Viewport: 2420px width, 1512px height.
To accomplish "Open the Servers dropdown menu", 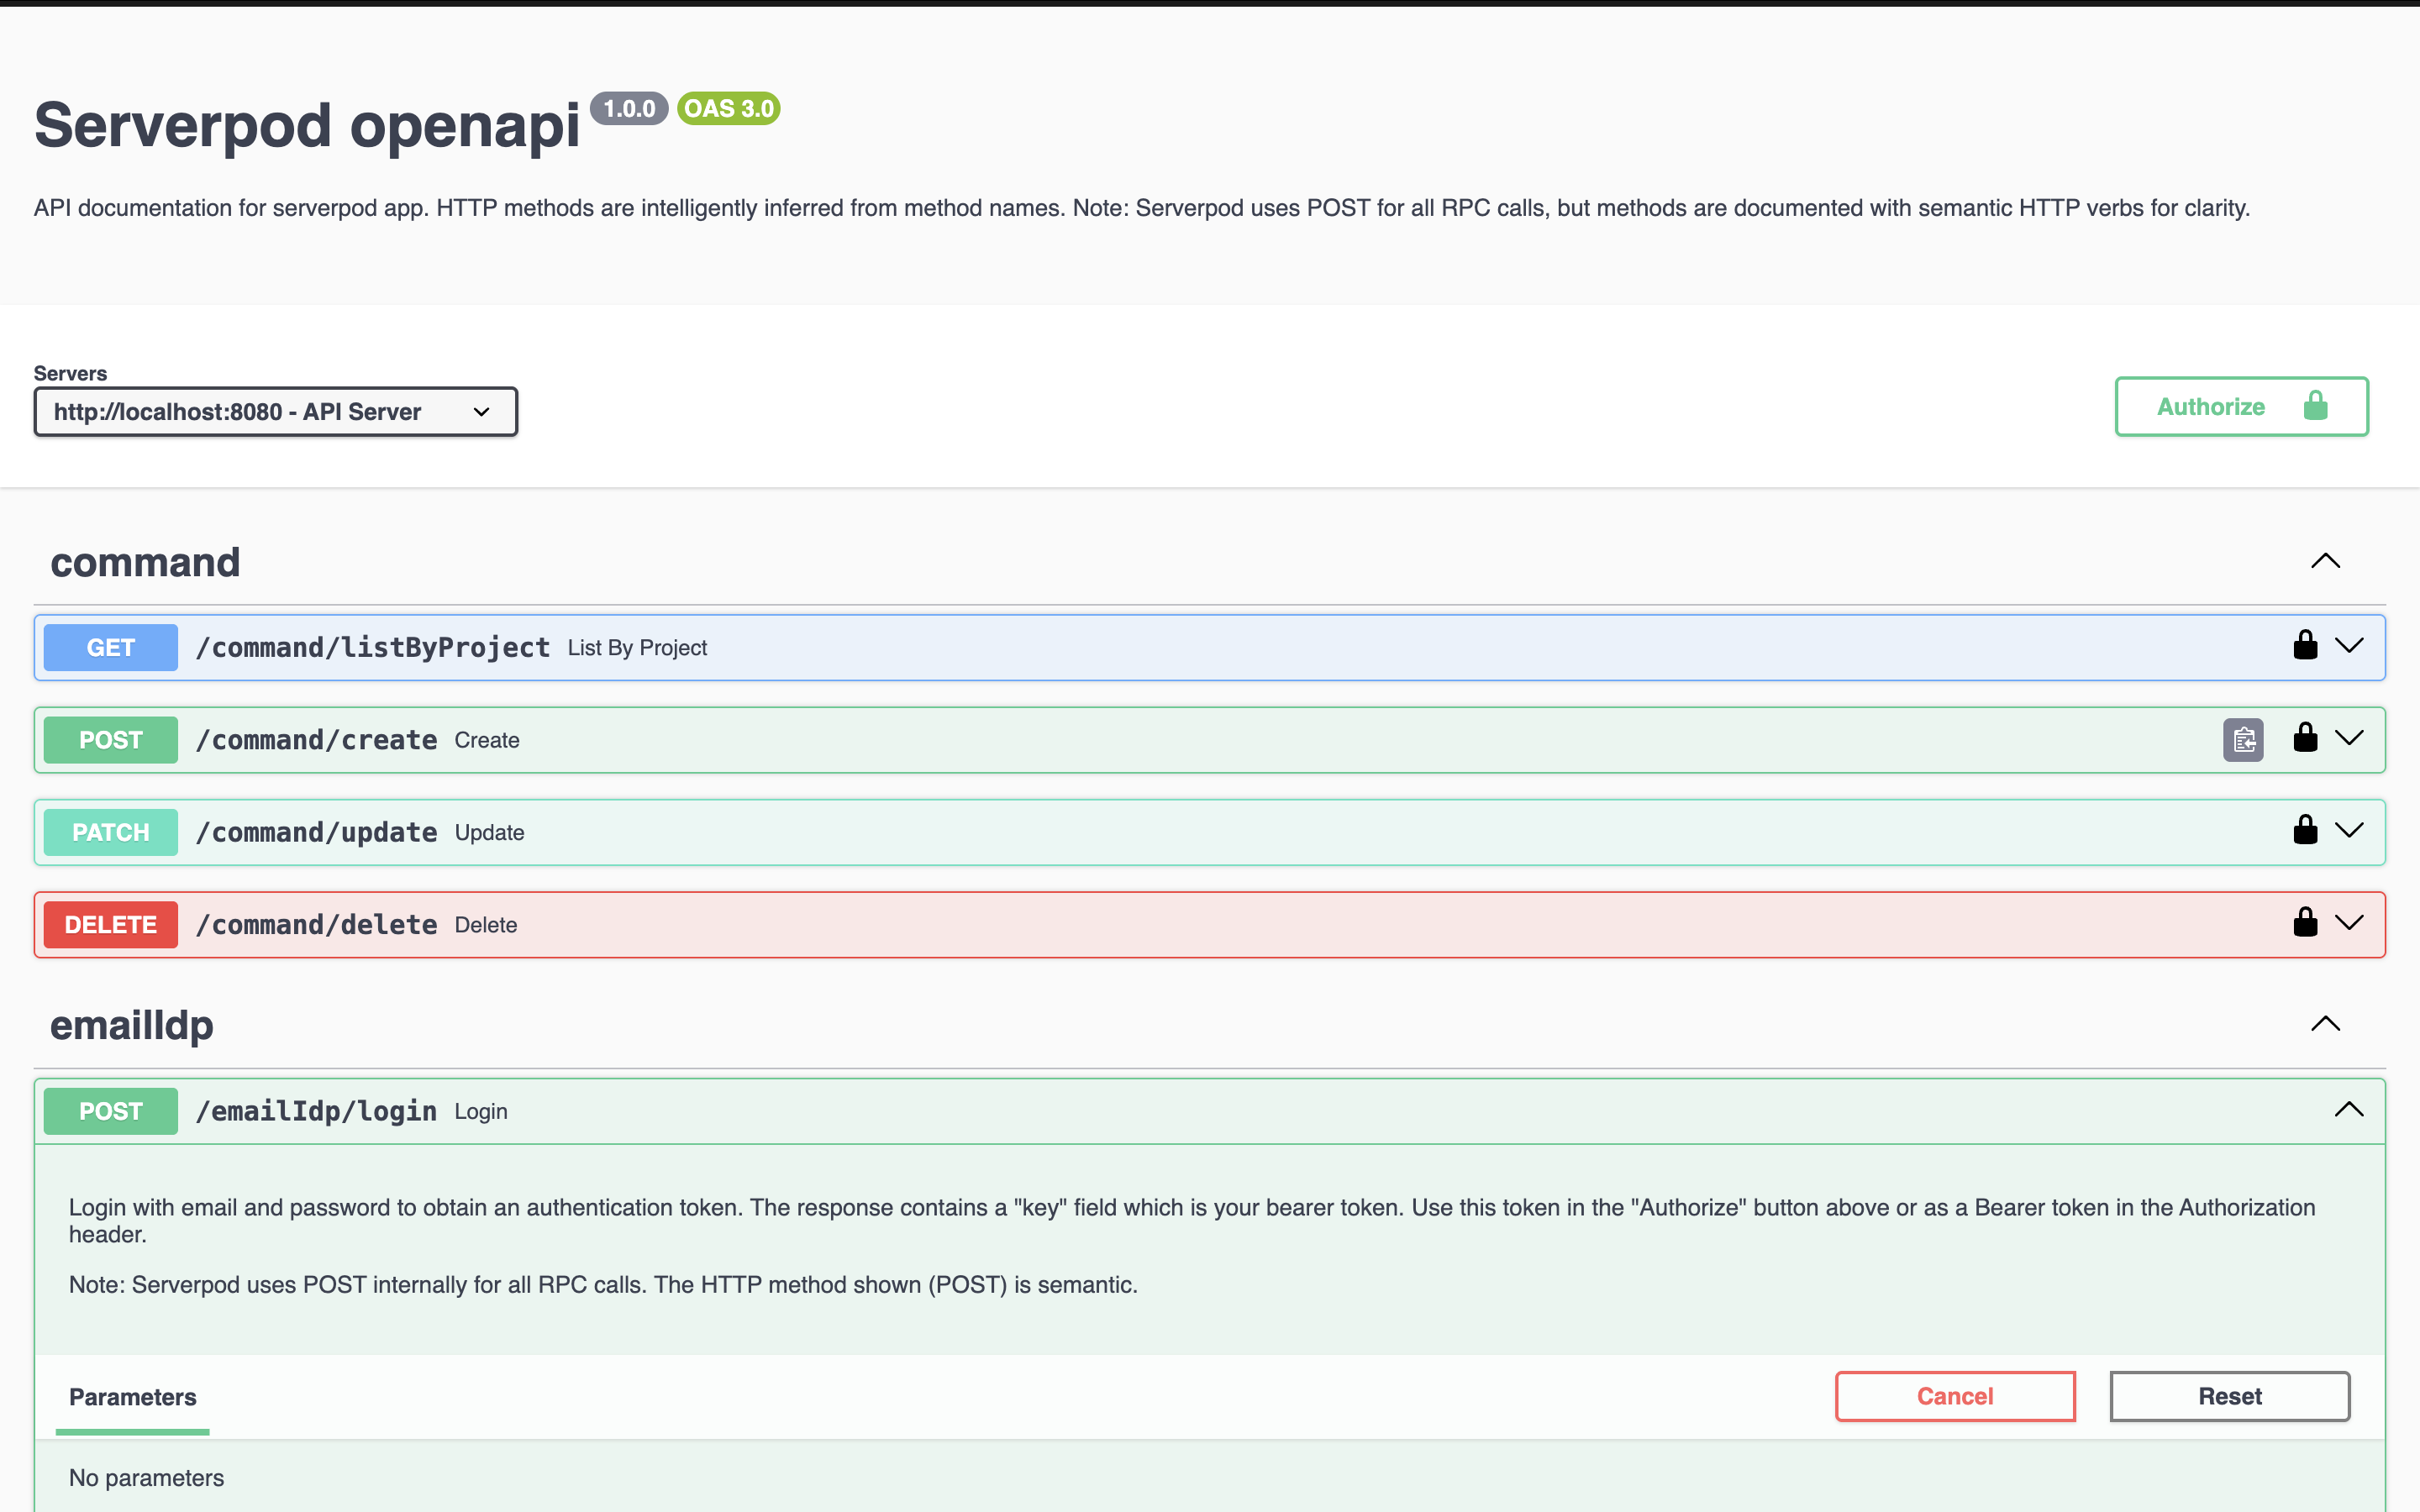I will [275, 412].
